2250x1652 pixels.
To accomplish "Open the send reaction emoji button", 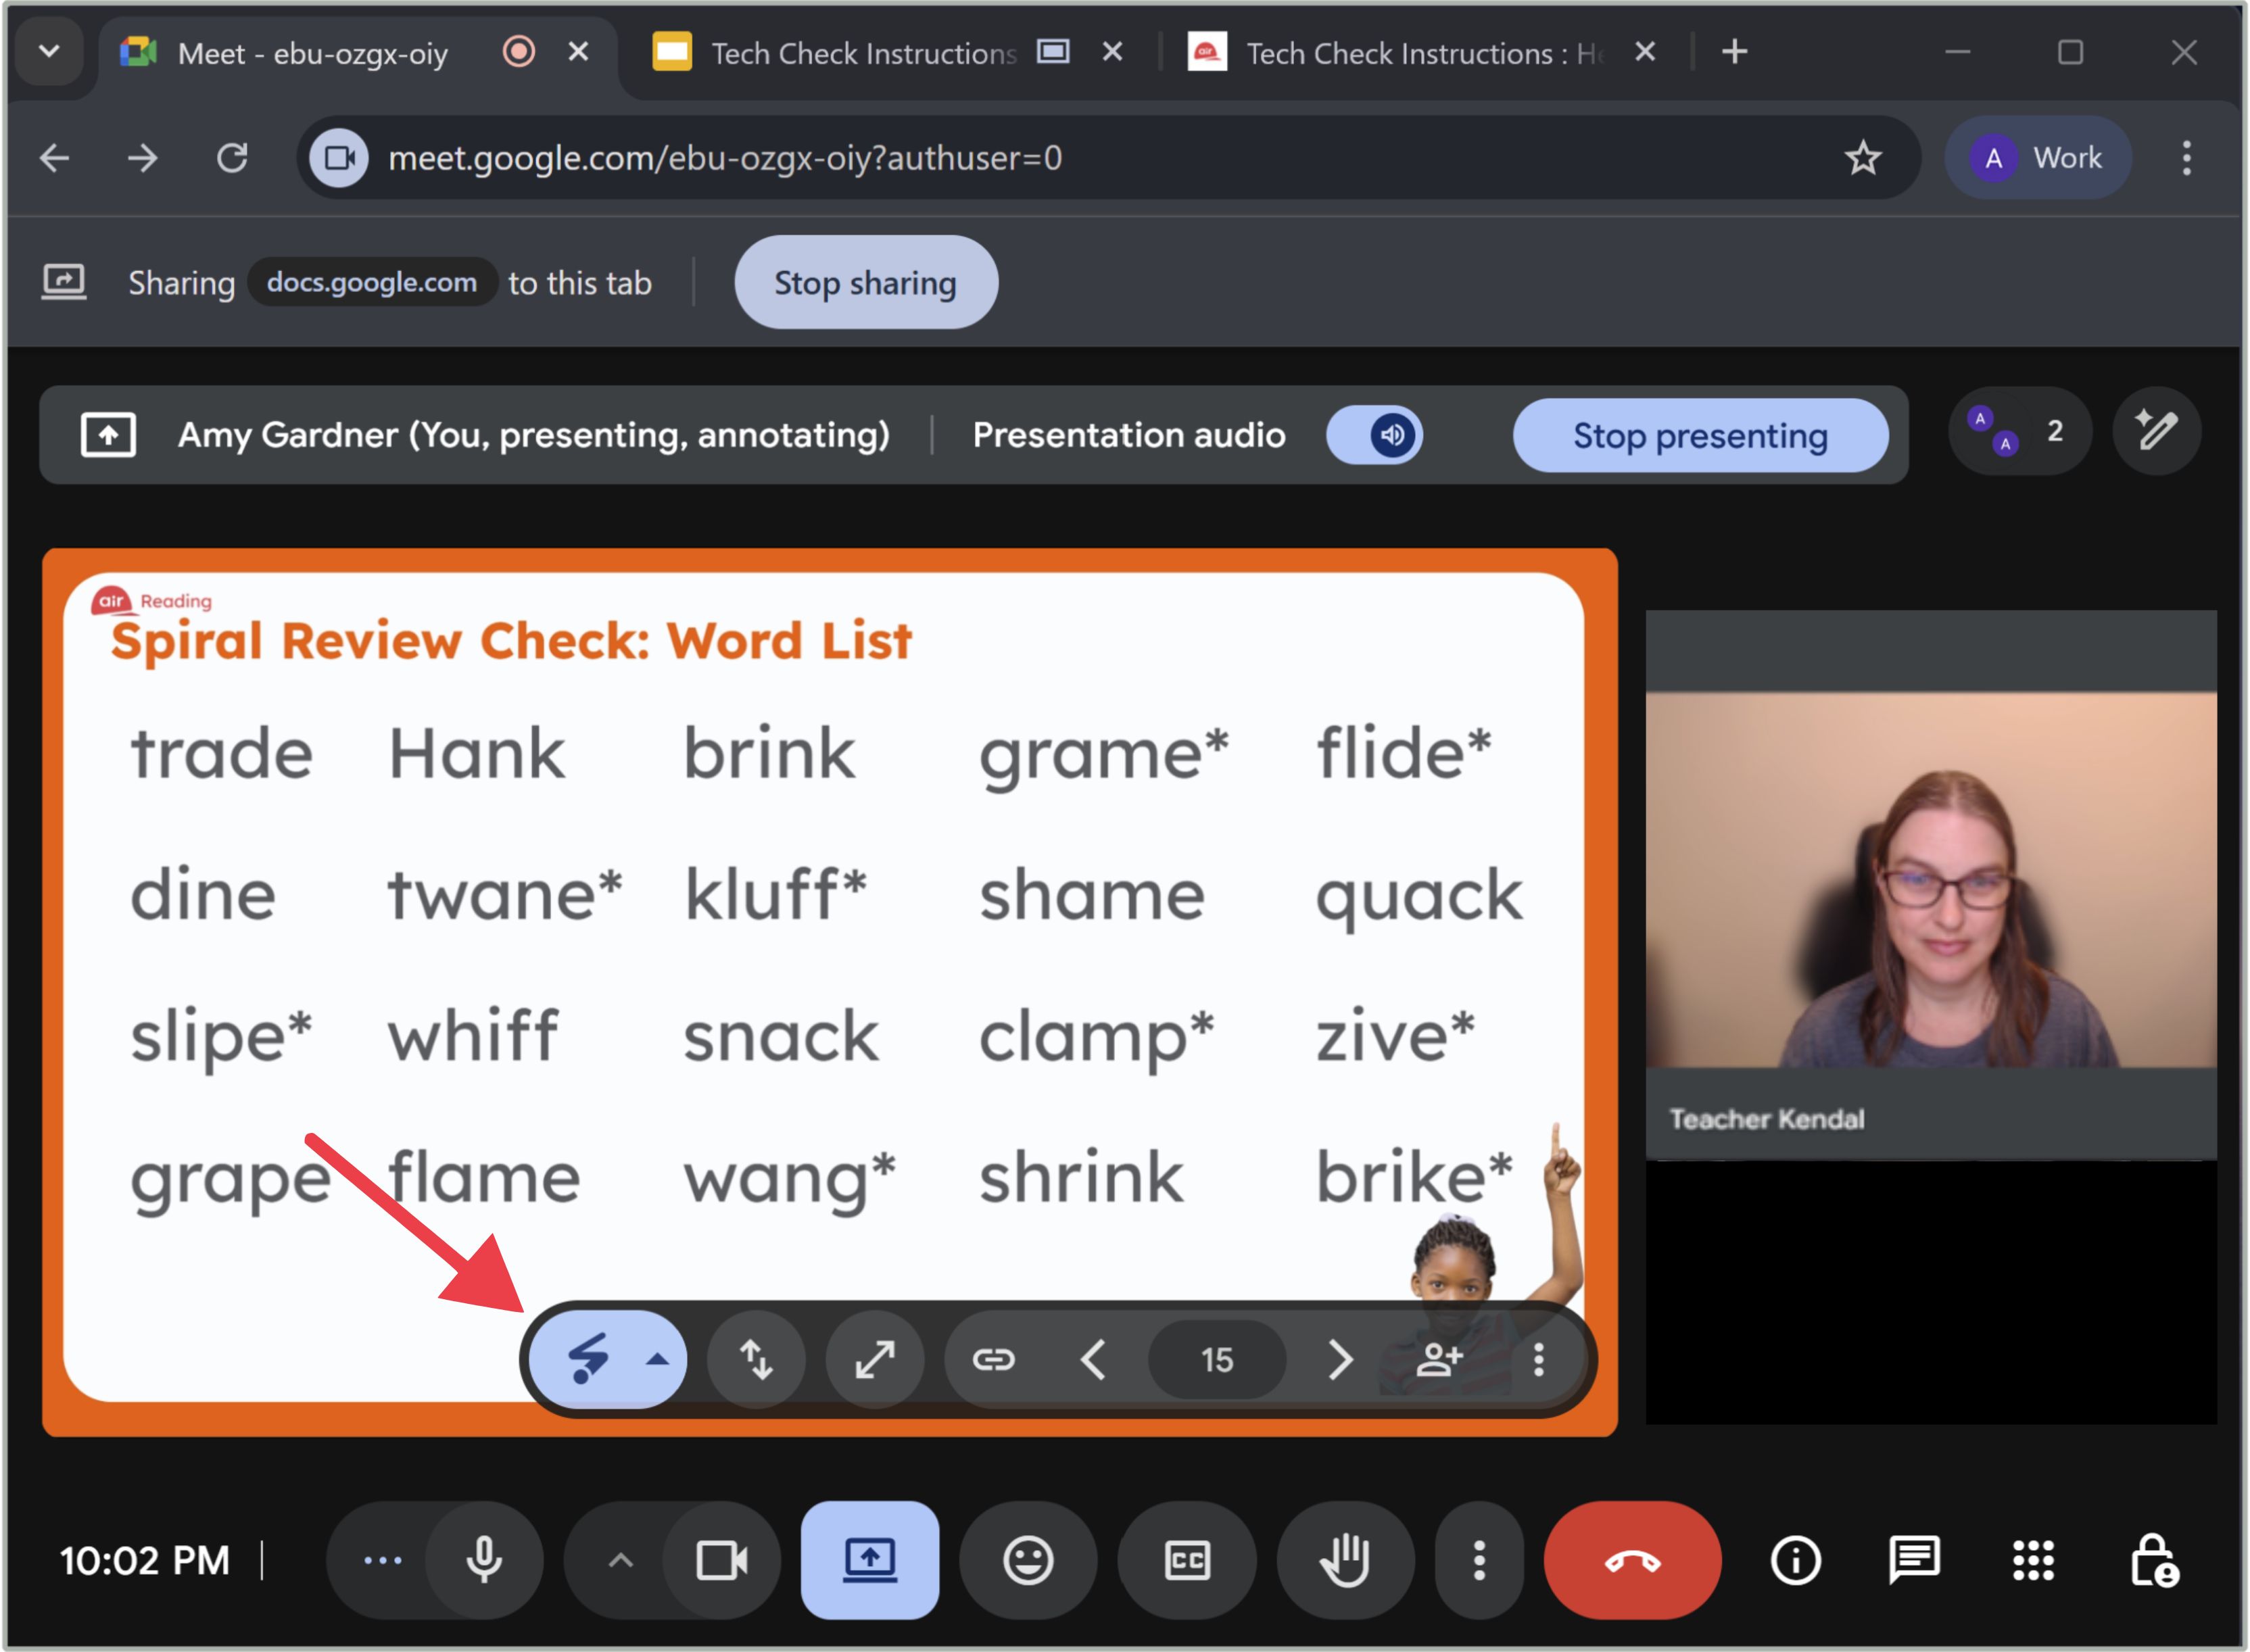I will coord(1027,1560).
